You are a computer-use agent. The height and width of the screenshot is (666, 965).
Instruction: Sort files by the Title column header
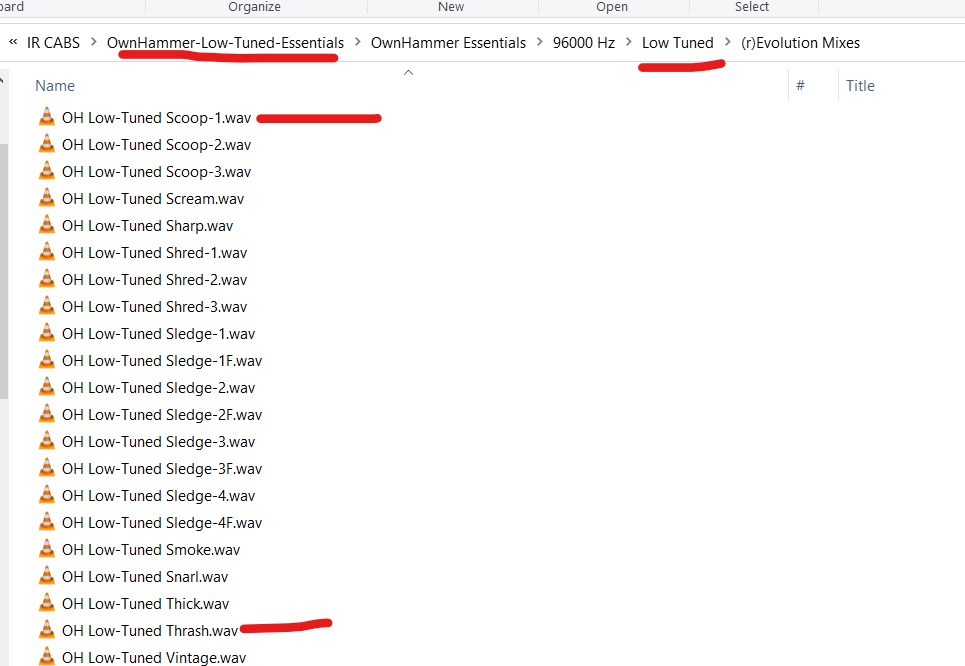point(860,86)
